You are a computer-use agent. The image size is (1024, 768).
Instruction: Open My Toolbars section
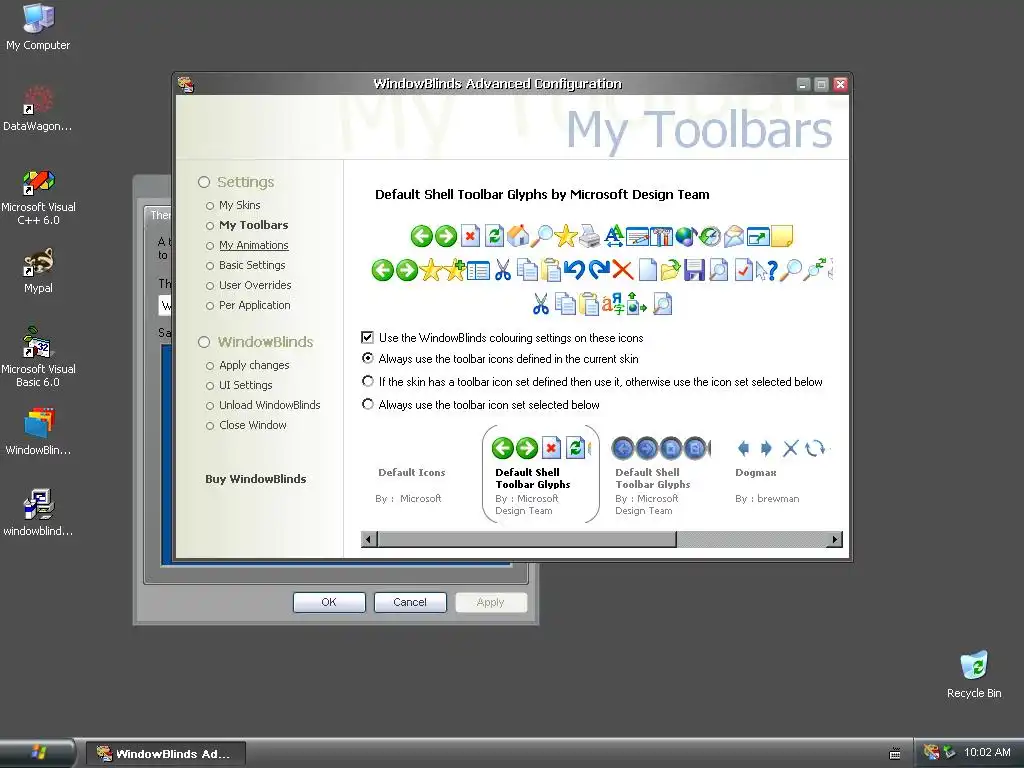(253, 225)
